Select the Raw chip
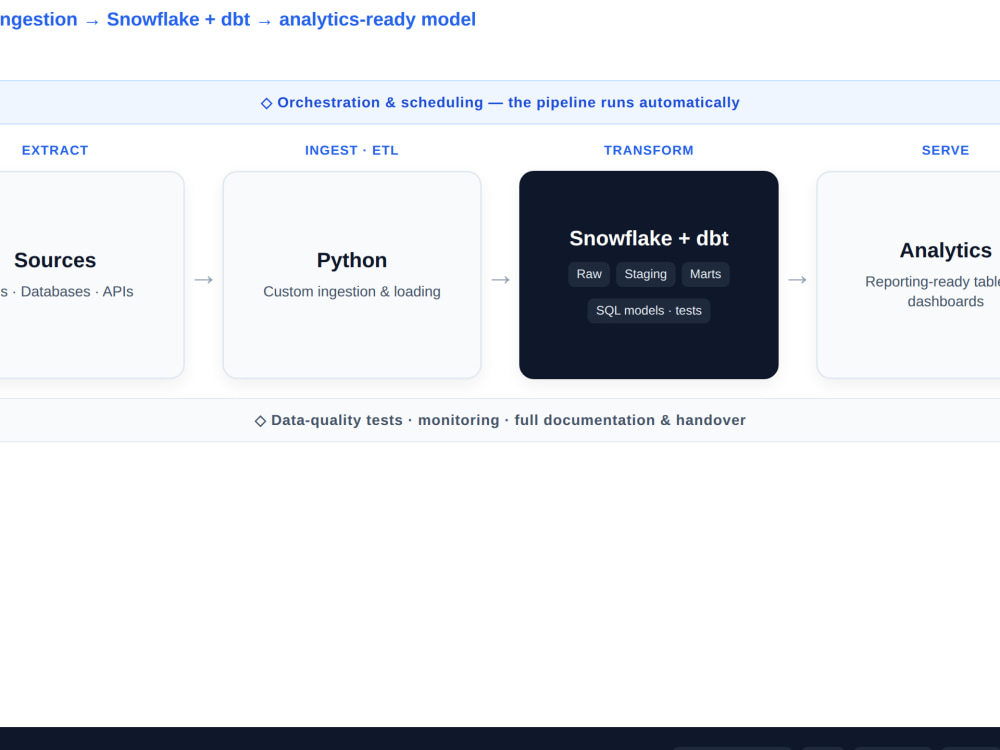Screen dimensions: 1000x750 pos(589,274)
